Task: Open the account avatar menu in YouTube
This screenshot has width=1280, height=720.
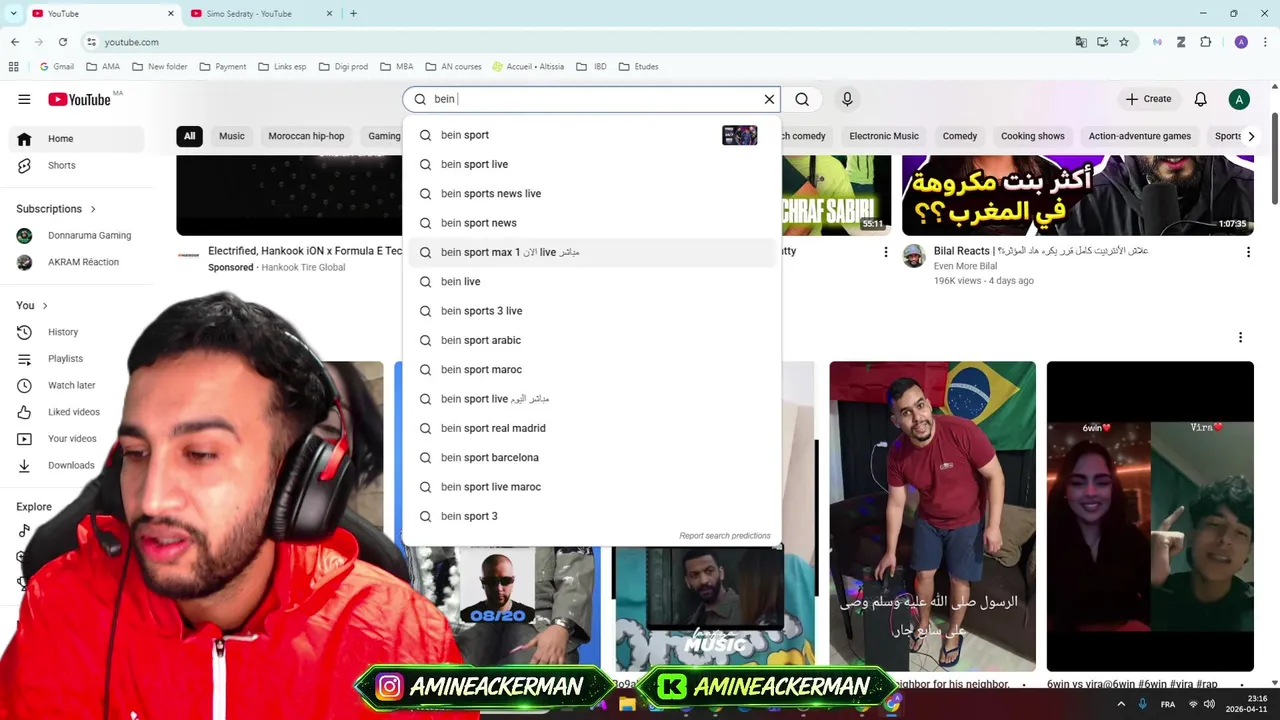Action: point(1239,99)
